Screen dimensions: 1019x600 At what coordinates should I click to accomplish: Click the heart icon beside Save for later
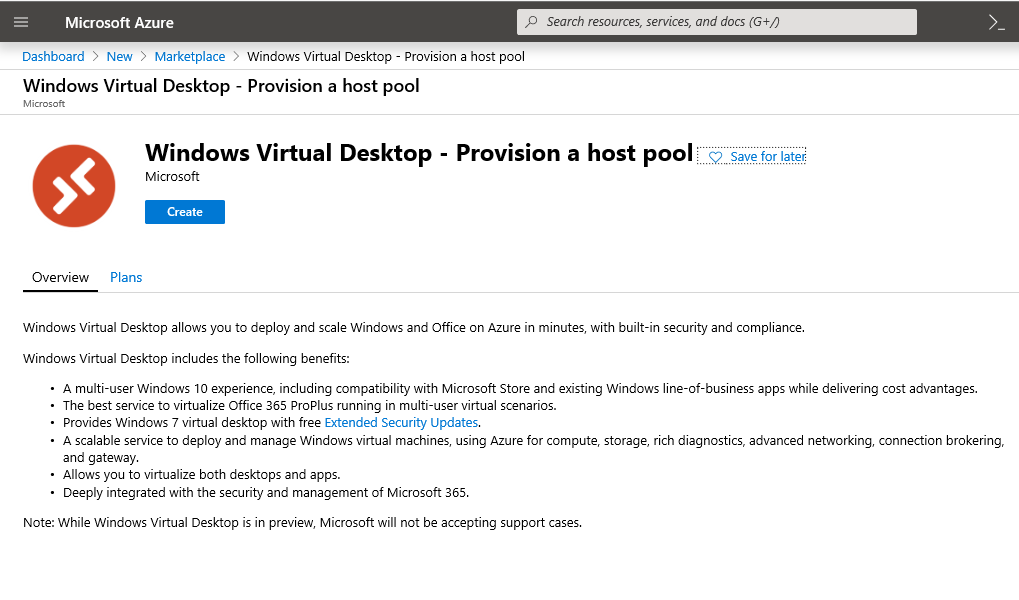(x=715, y=157)
